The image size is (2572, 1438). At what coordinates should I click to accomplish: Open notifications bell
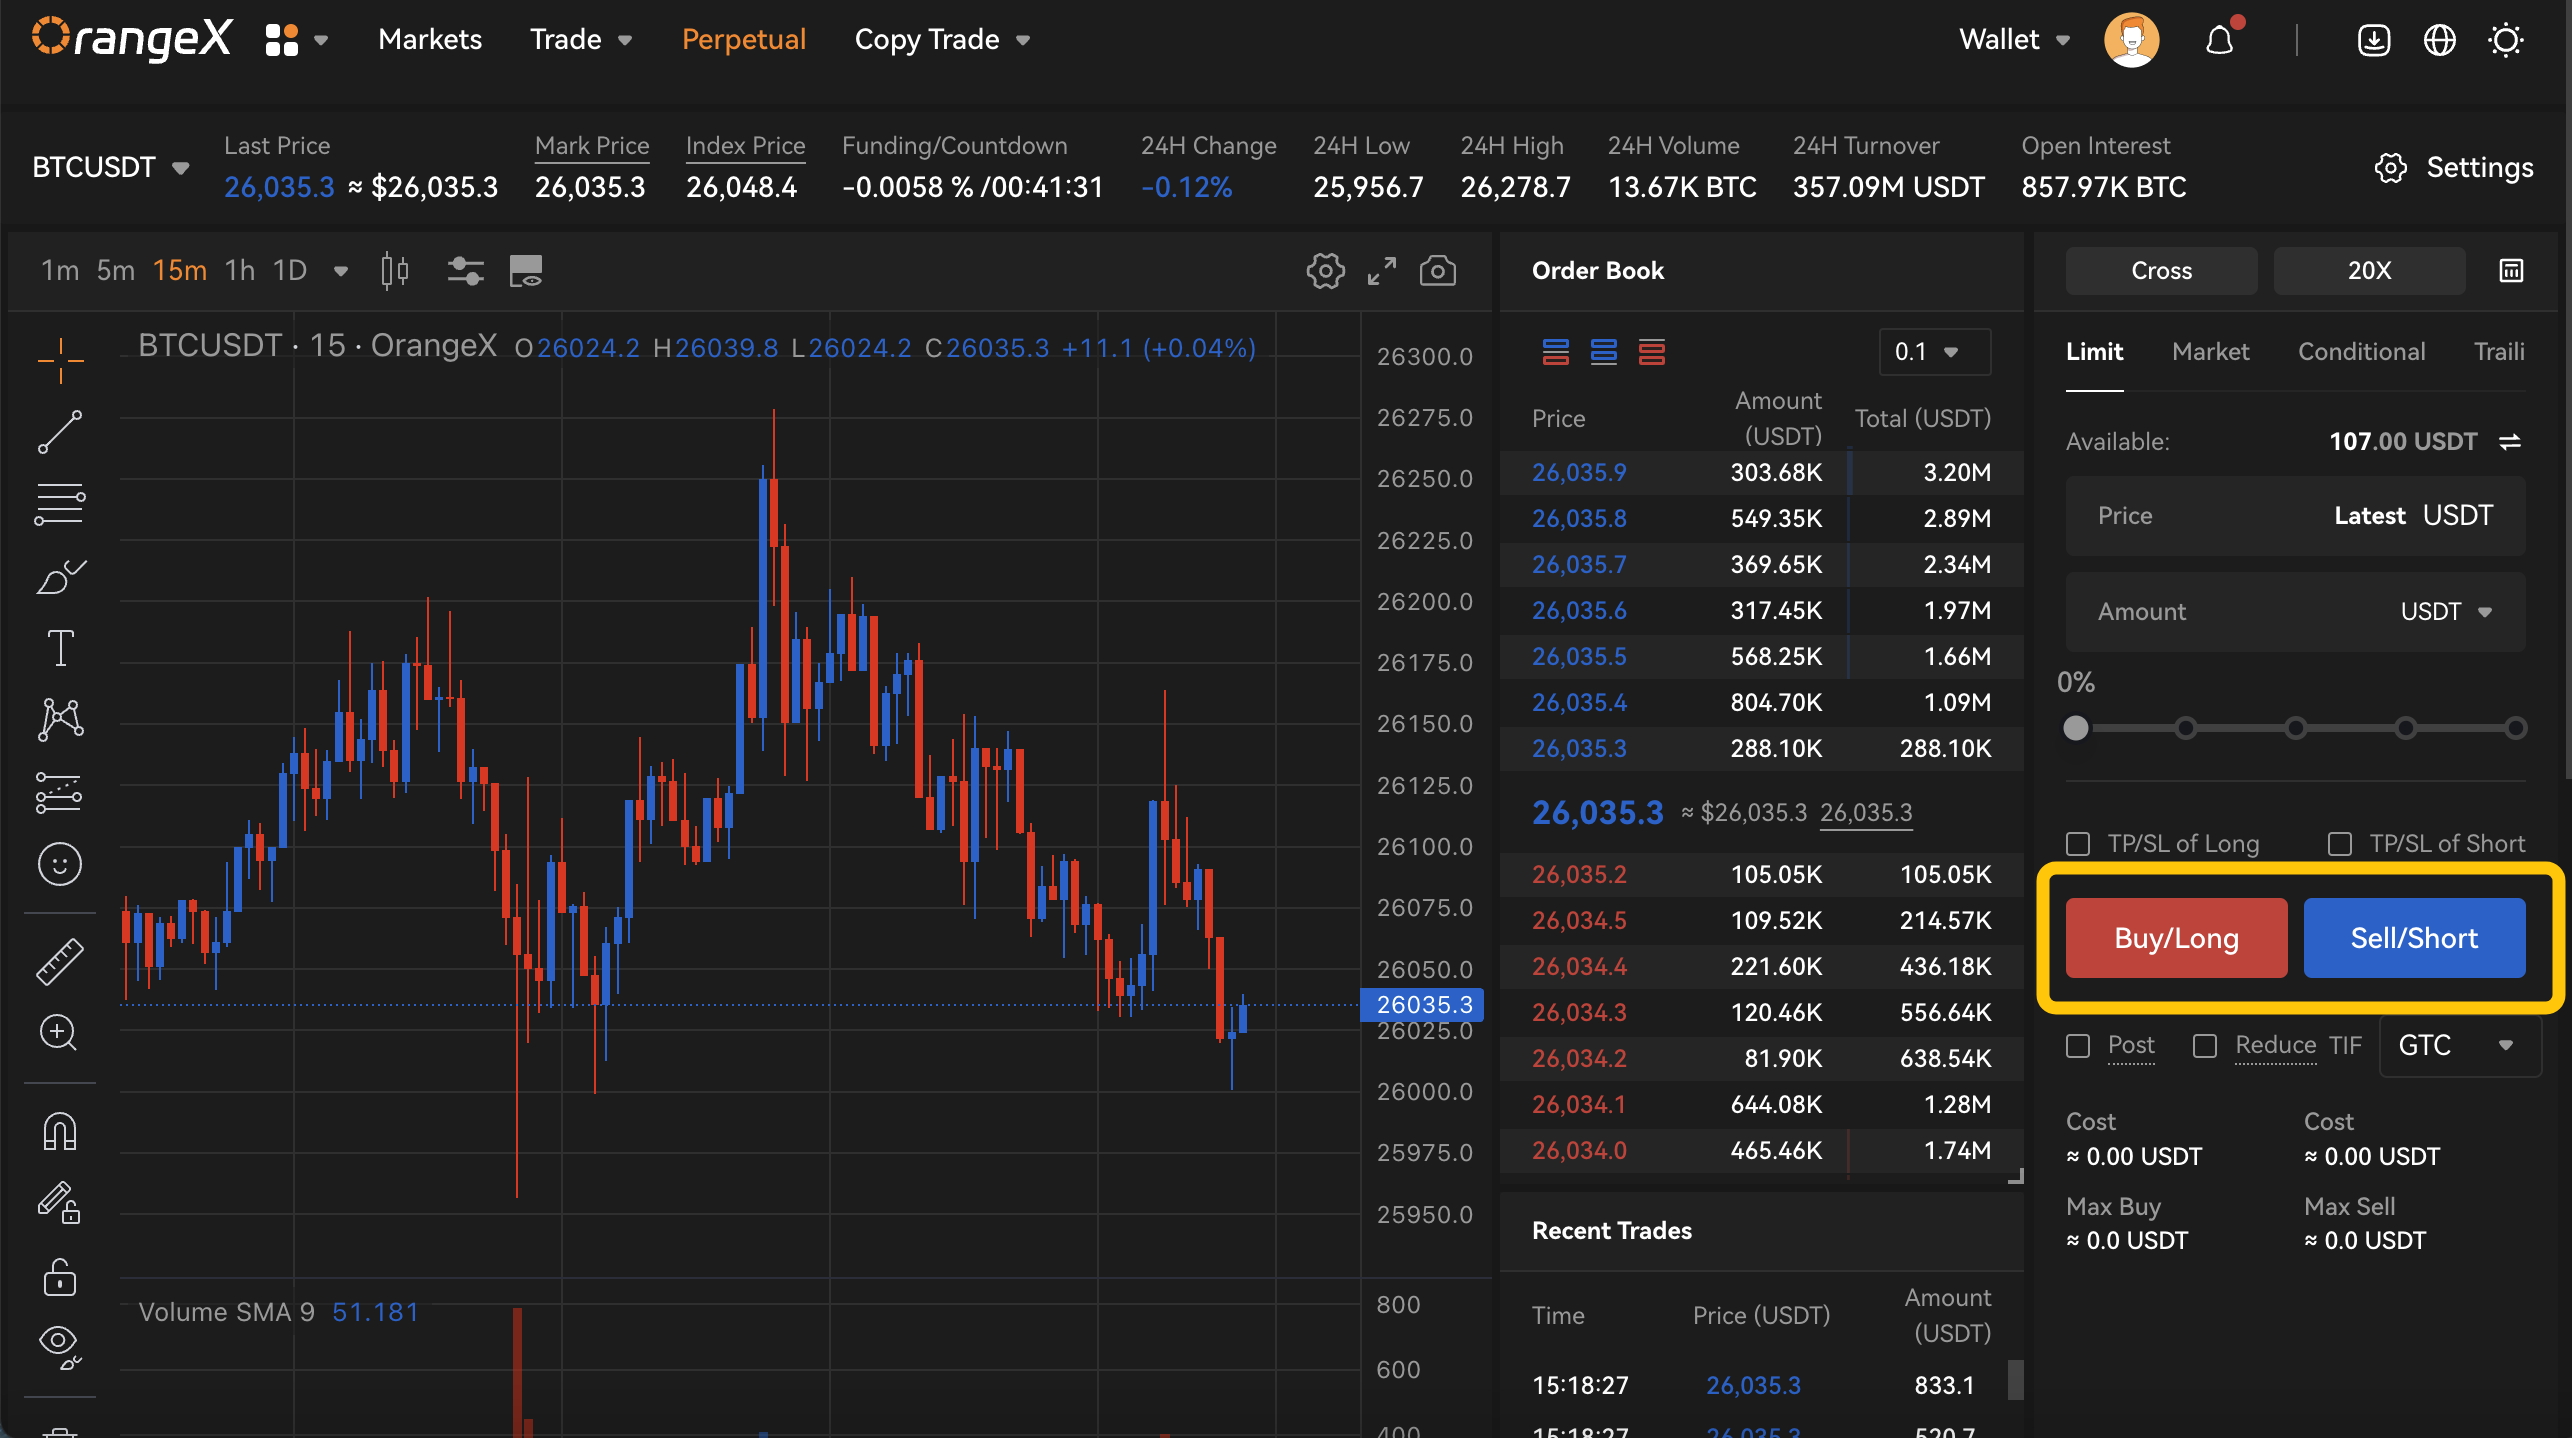[2220, 40]
